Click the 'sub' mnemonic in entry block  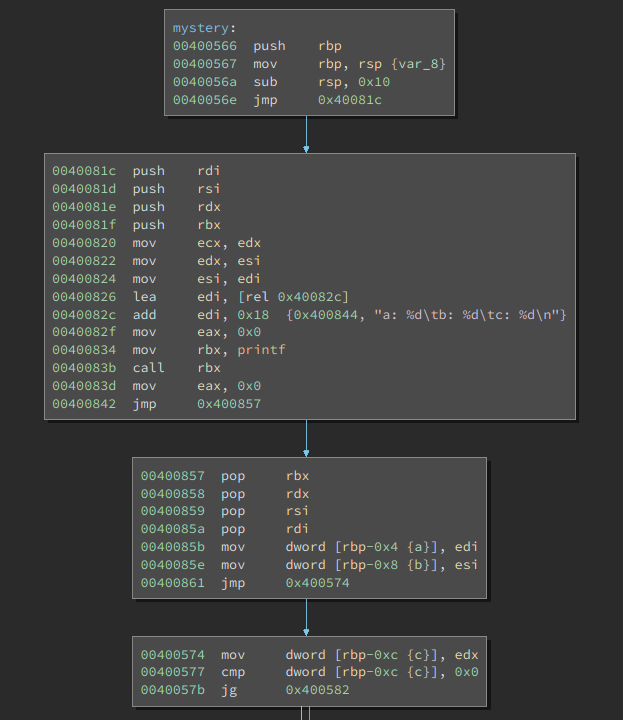coord(265,82)
